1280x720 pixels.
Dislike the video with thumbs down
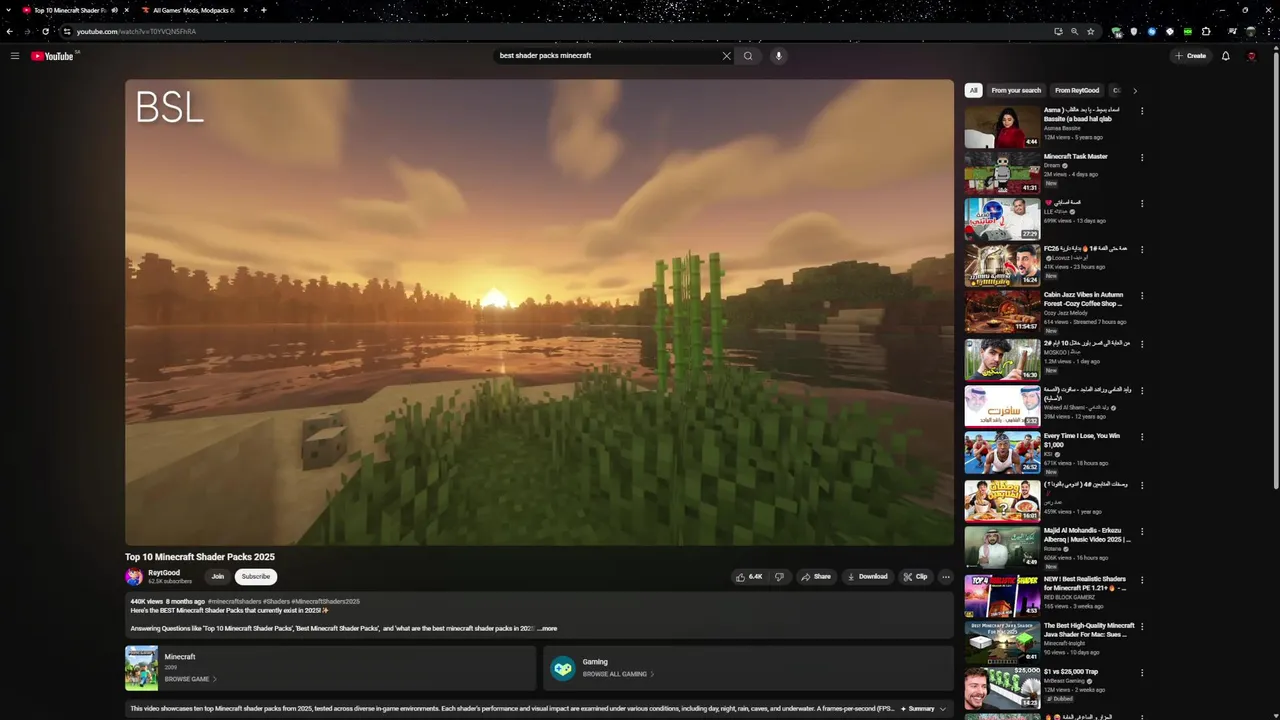779,576
